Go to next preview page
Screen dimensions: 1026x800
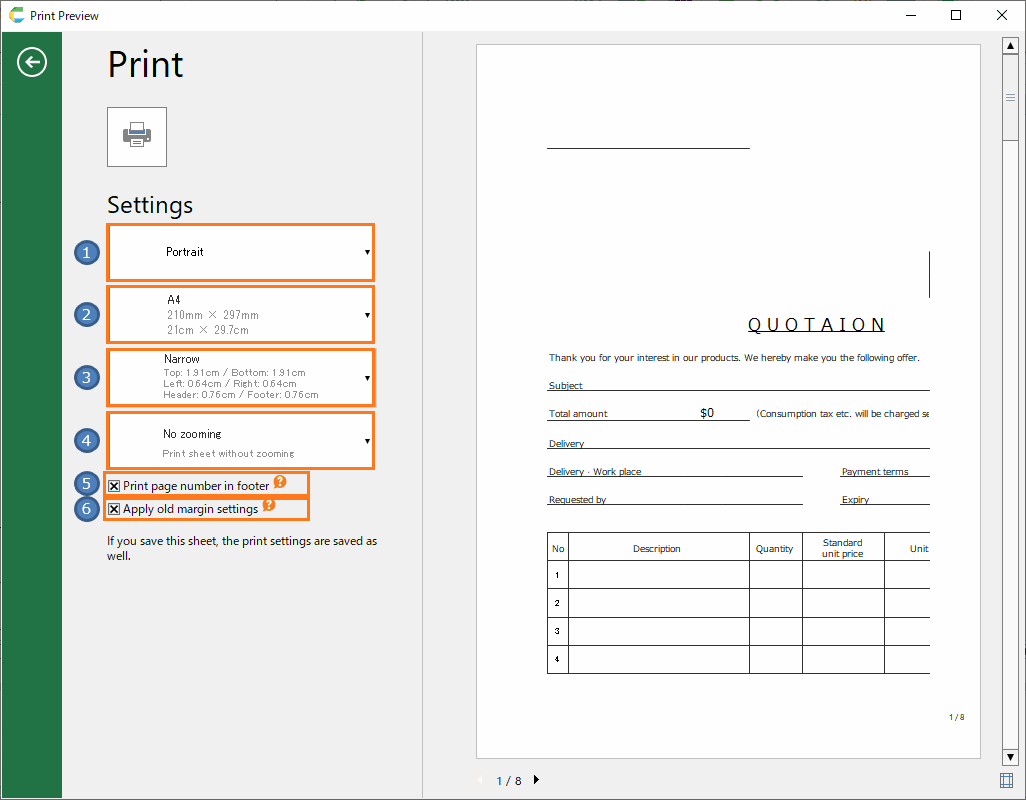click(x=536, y=780)
